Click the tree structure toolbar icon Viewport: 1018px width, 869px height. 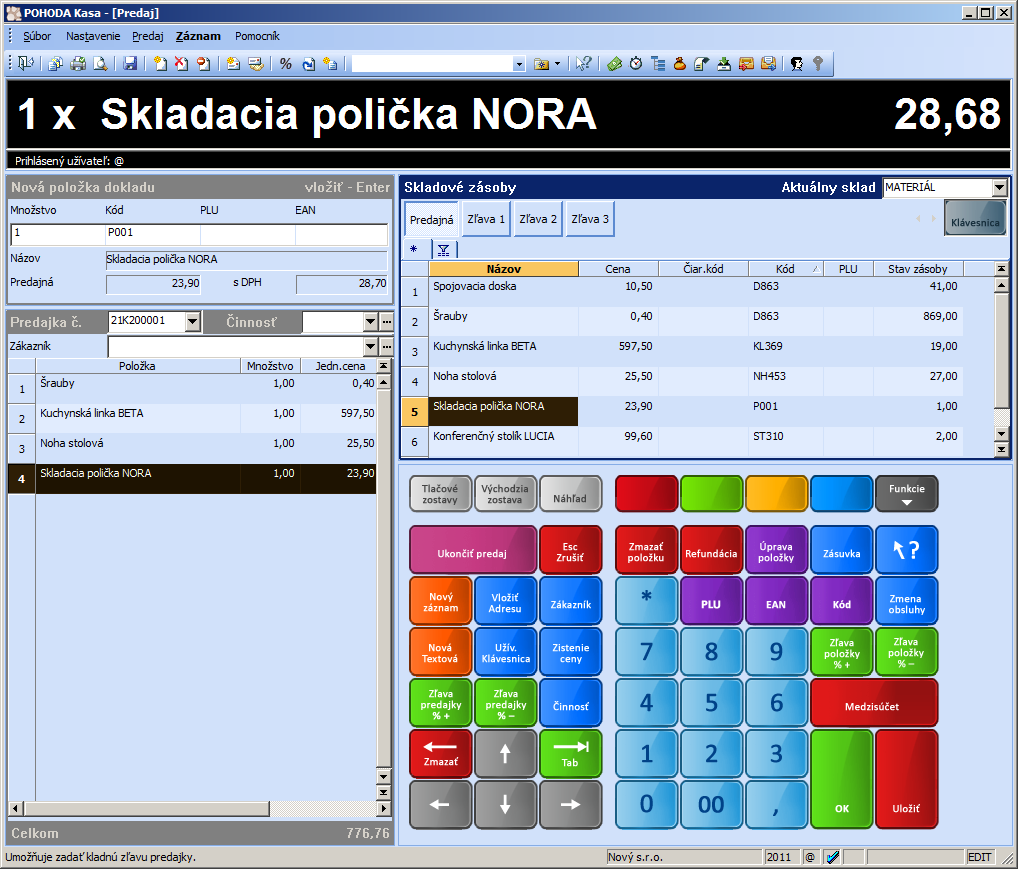tap(658, 63)
